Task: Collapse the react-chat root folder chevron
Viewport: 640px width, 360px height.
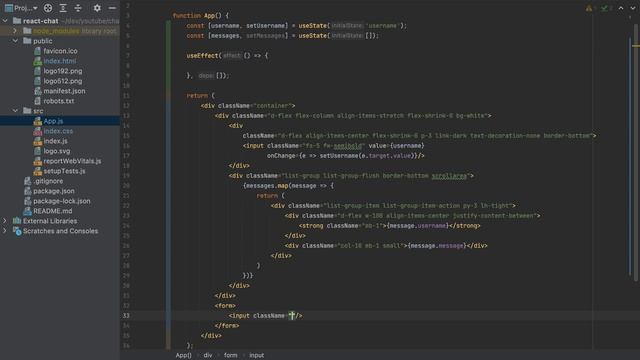Action: [5, 21]
